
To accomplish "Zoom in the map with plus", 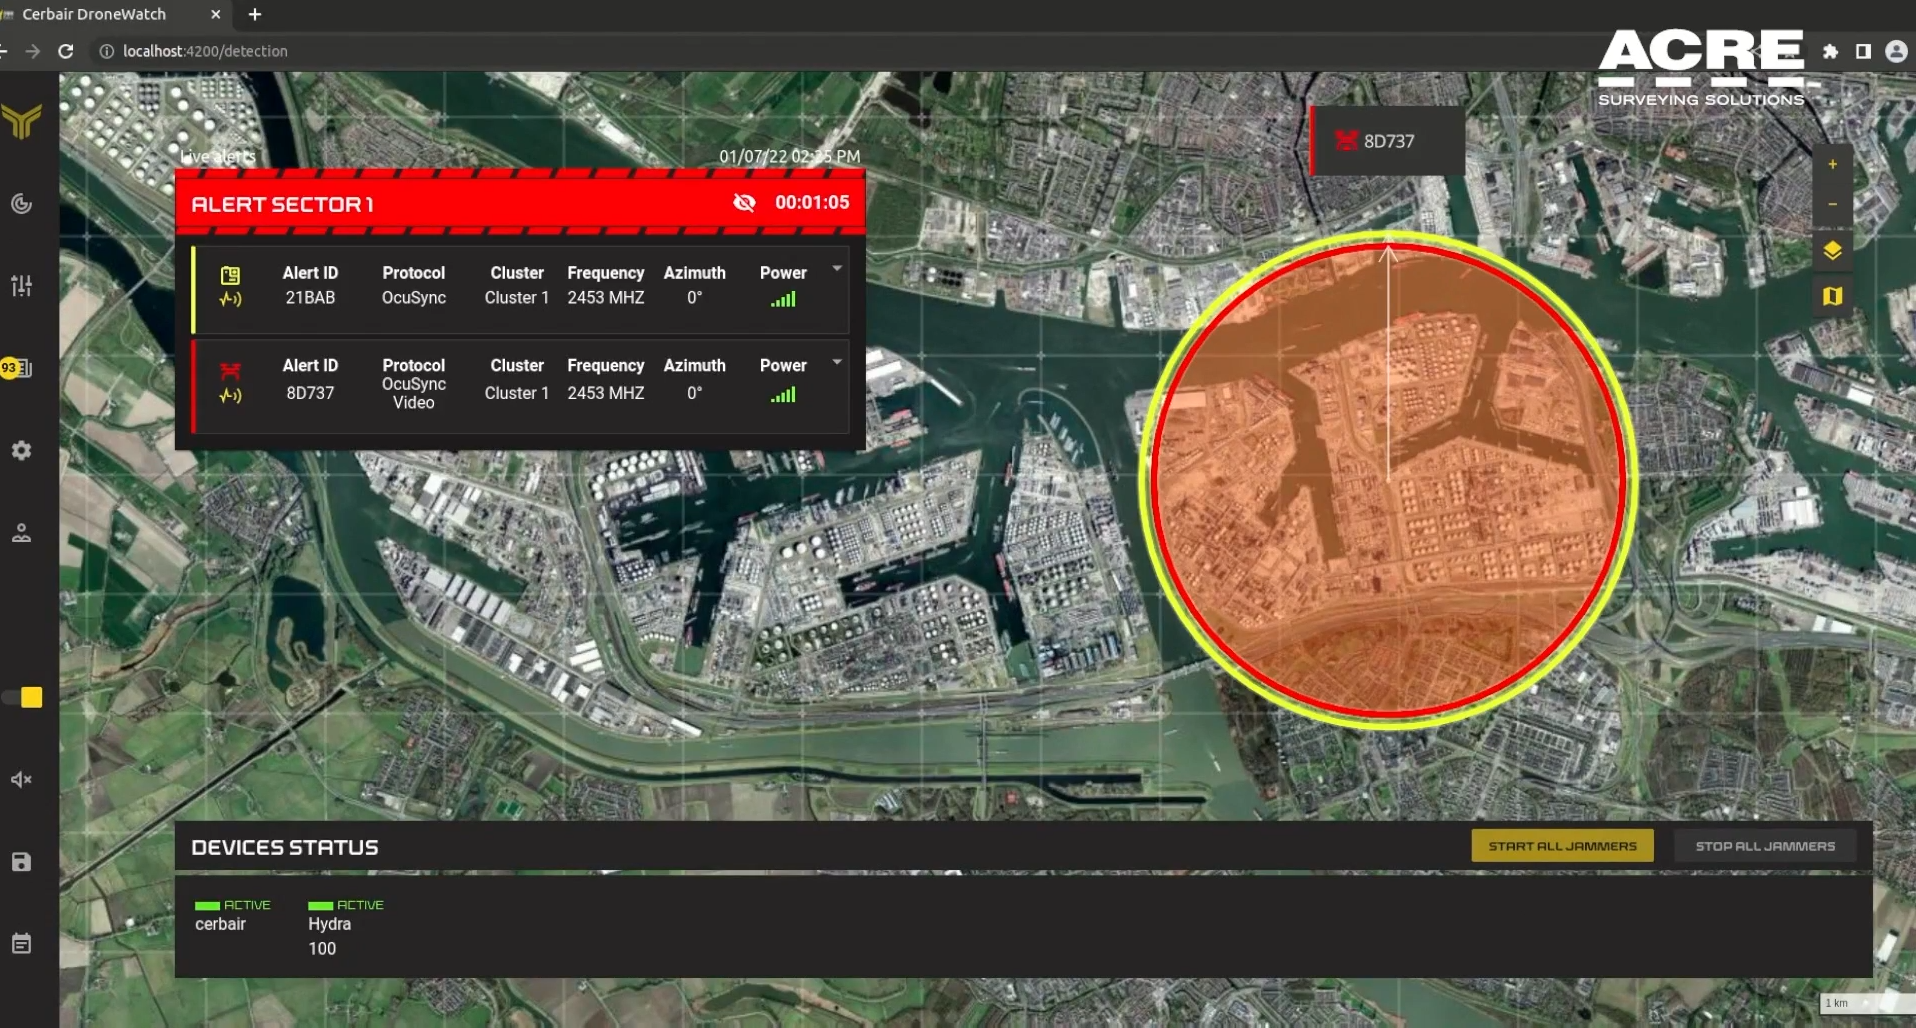I will [x=1832, y=164].
